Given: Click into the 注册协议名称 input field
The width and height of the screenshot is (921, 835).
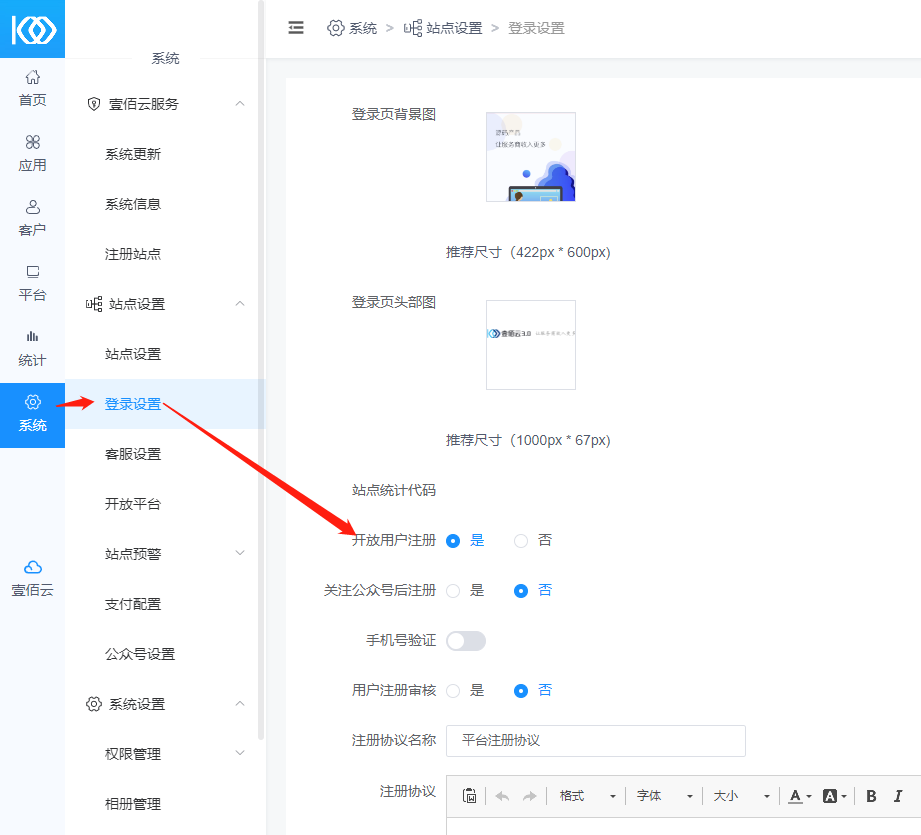Looking at the screenshot, I should 596,740.
